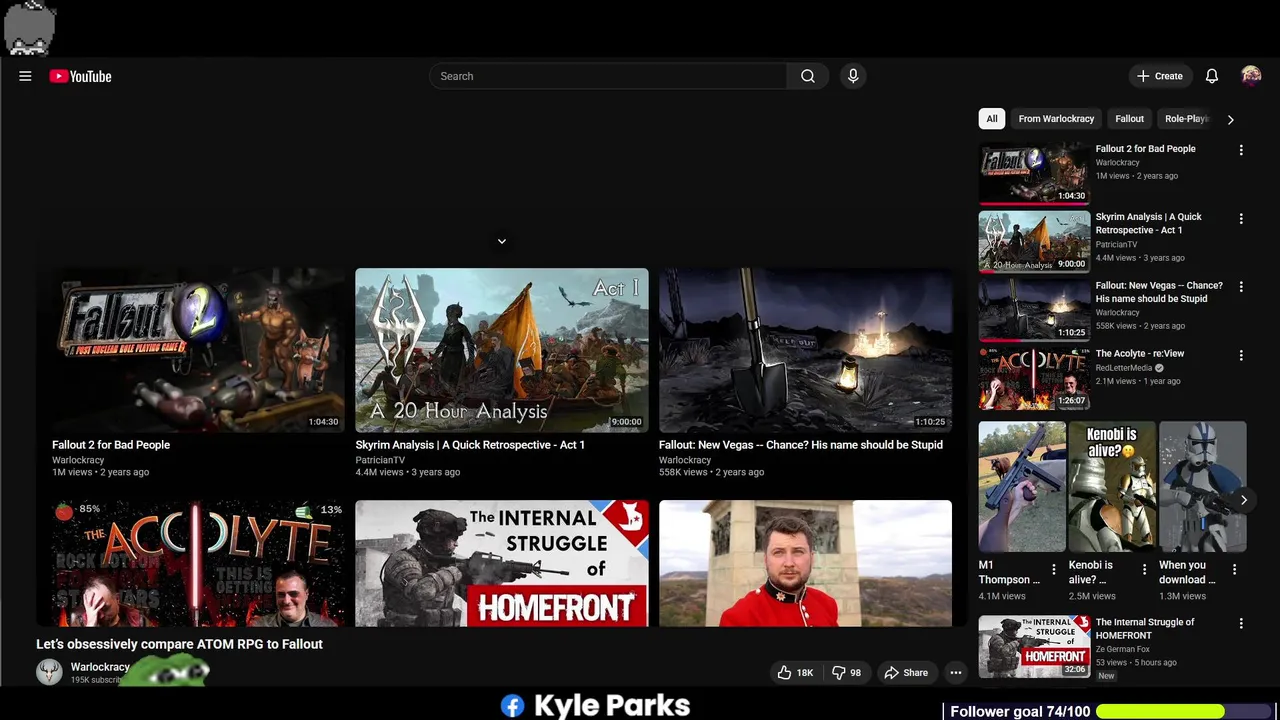Screen dimensions: 1280x720
Task: Collapse end screen with down chevron
Action: (502, 241)
